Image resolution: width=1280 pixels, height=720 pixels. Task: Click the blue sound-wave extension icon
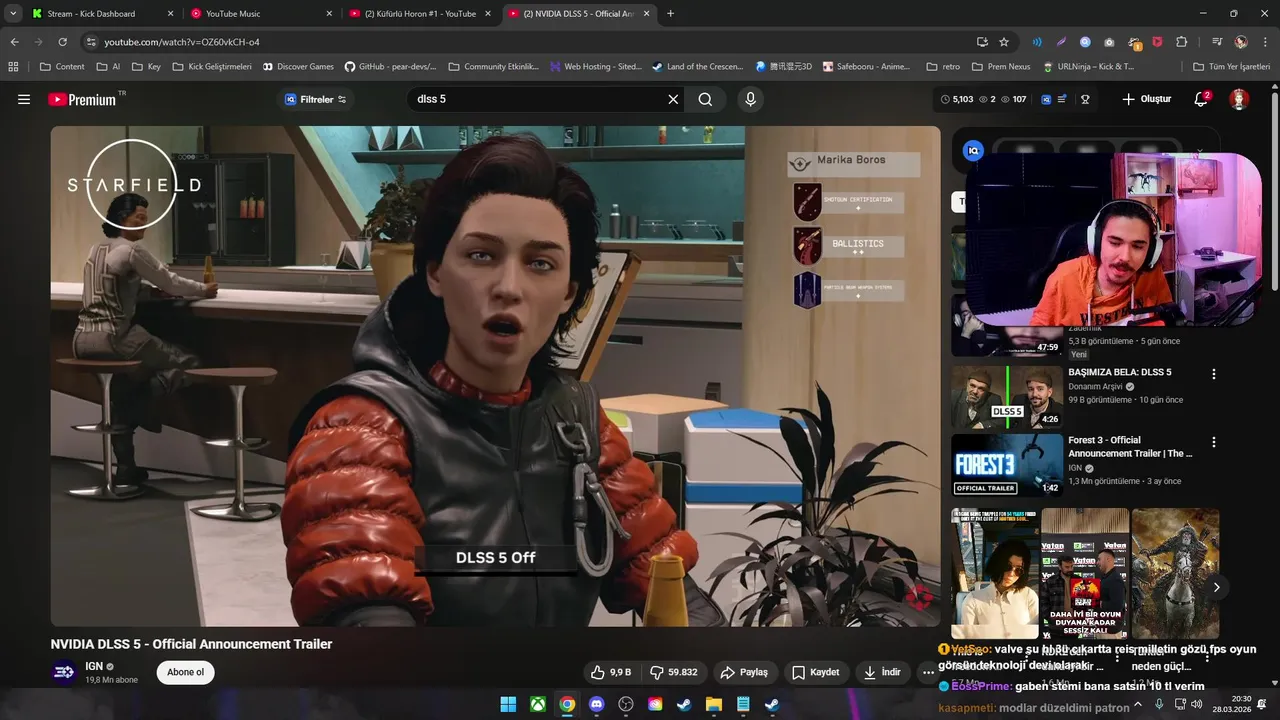1037,42
